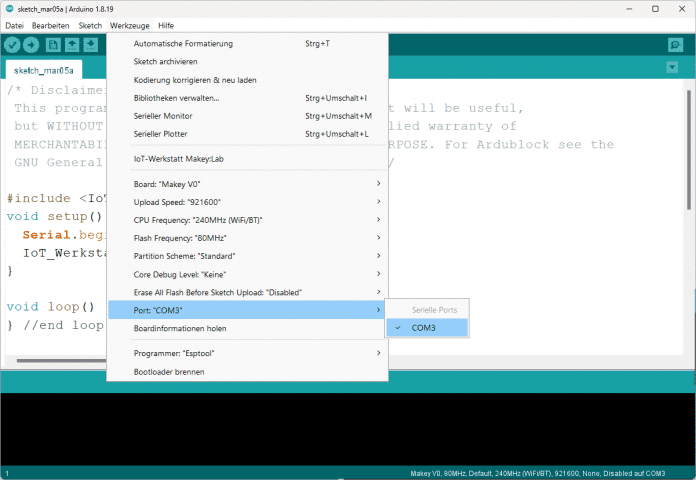Open the tab options dropdown arrow
The width and height of the screenshot is (696, 480).
coord(672,67)
